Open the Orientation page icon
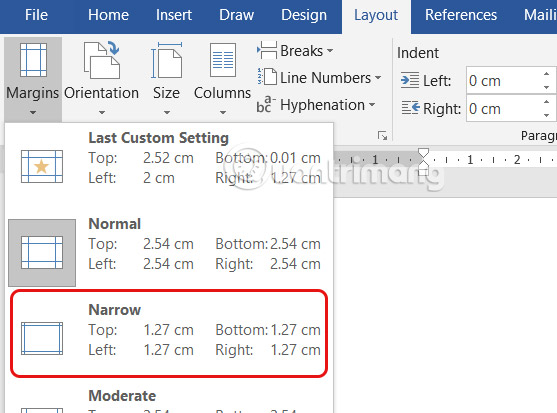 point(102,60)
